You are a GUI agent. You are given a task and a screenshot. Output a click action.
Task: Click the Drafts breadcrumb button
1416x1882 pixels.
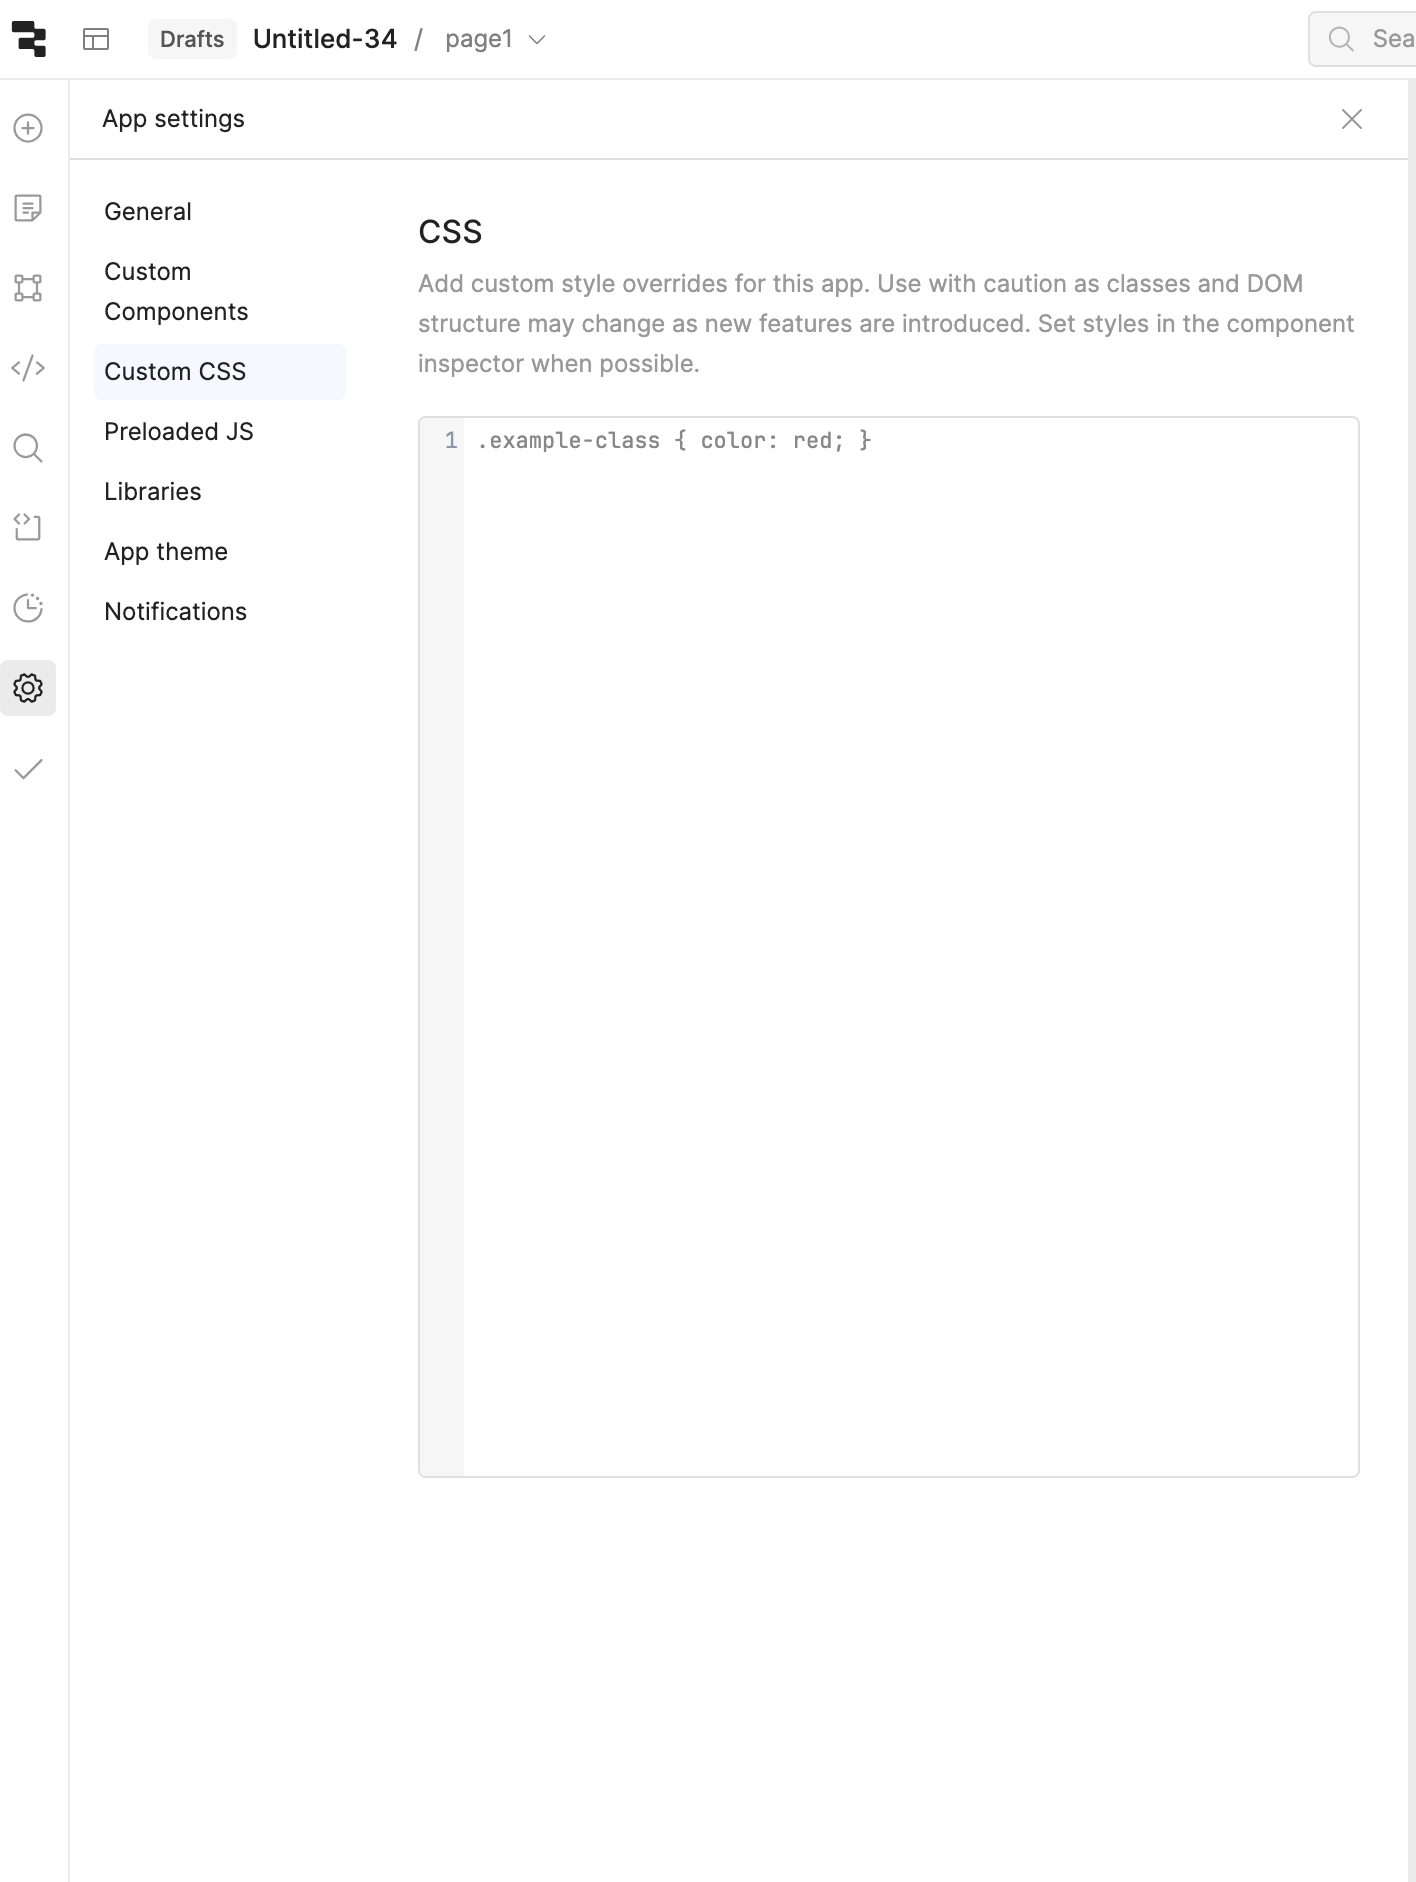[192, 39]
